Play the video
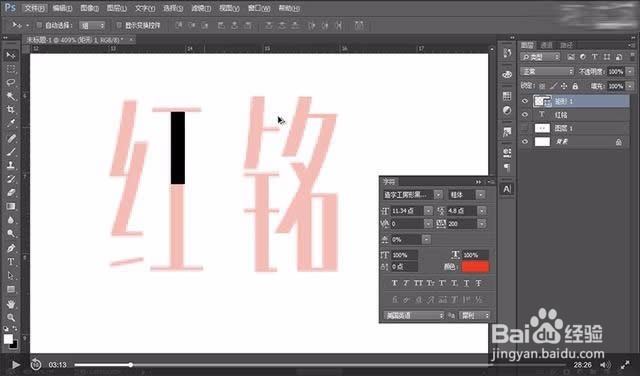This screenshot has height=376, width=640. tap(16, 365)
